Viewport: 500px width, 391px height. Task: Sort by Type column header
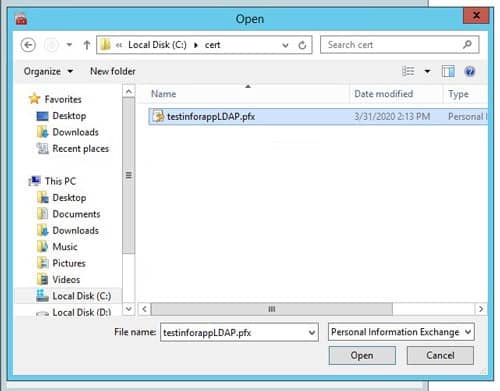pyautogui.click(x=458, y=94)
